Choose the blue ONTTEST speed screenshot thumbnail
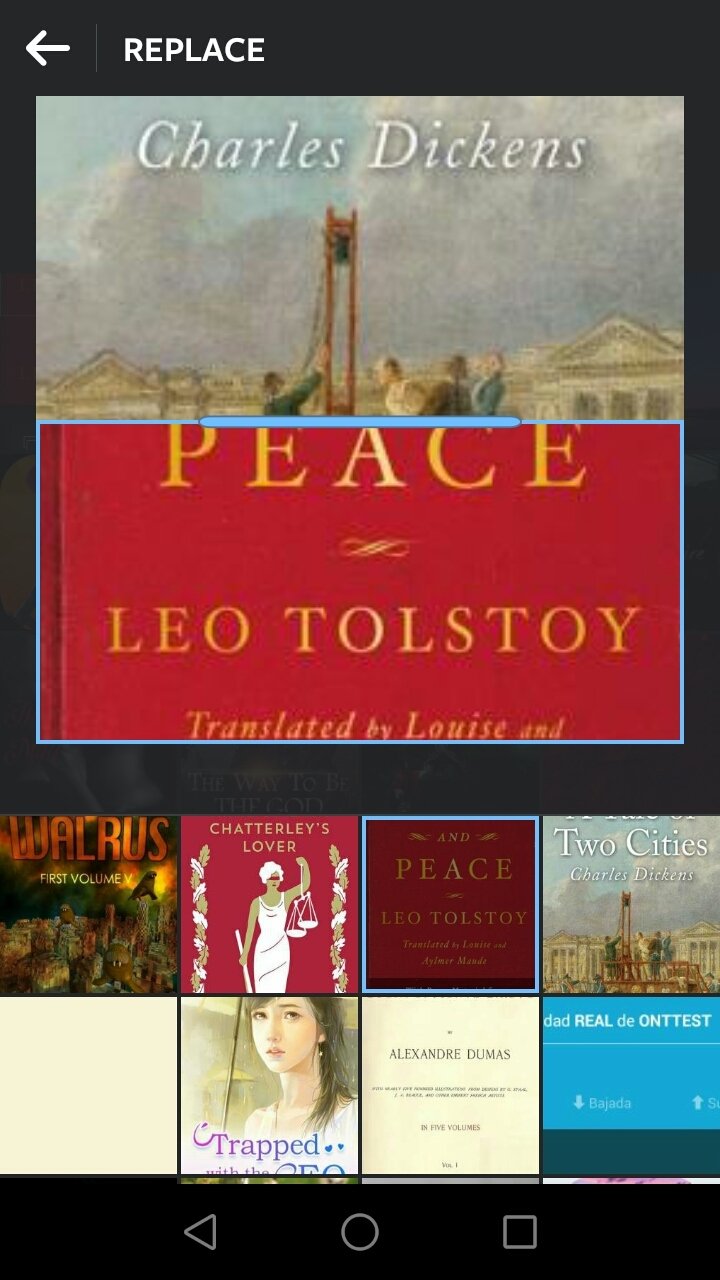 [x=631, y=1085]
